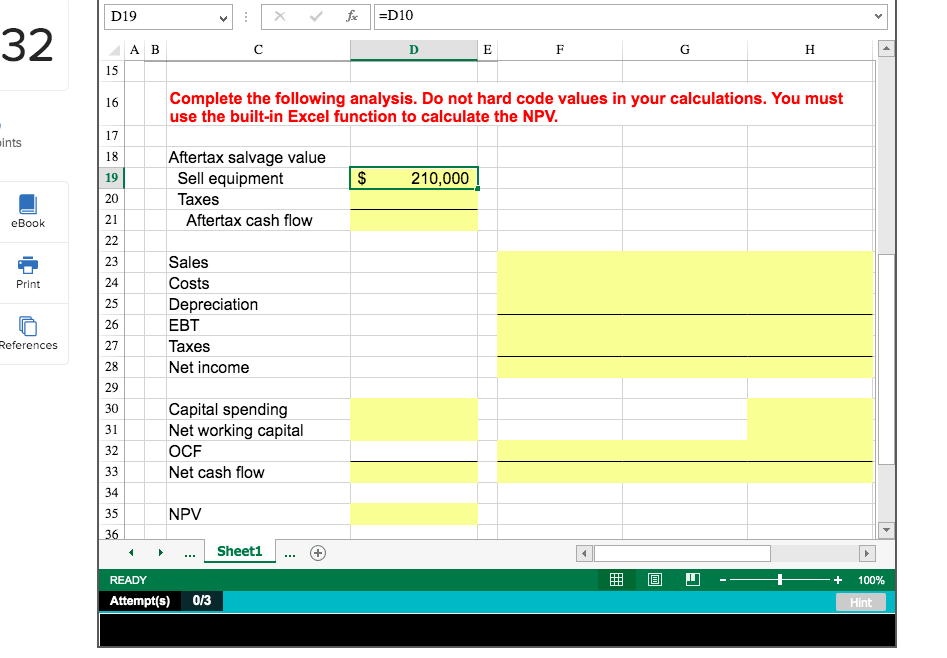Screen dimensions: 947x658
Task: Click the Cancel (X) icon in formula bar
Action: click(279, 16)
